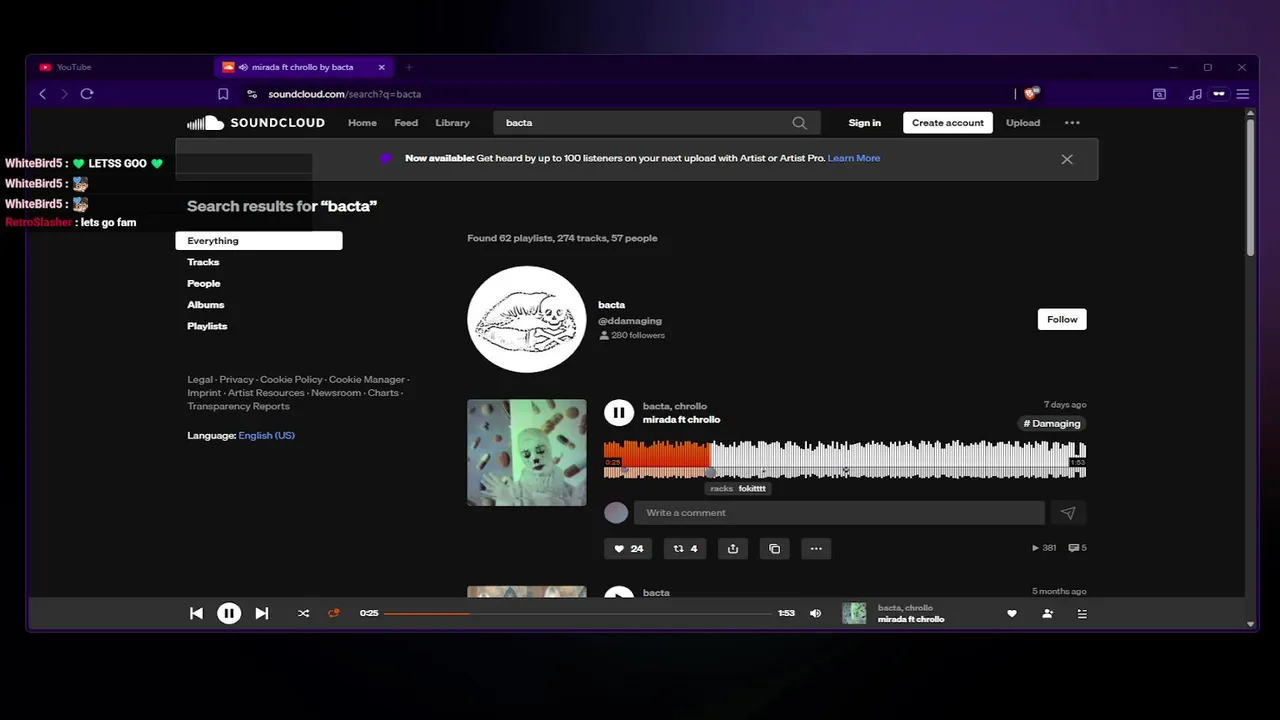
Task: Mute the volume in bottom player
Action: click(x=815, y=613)
